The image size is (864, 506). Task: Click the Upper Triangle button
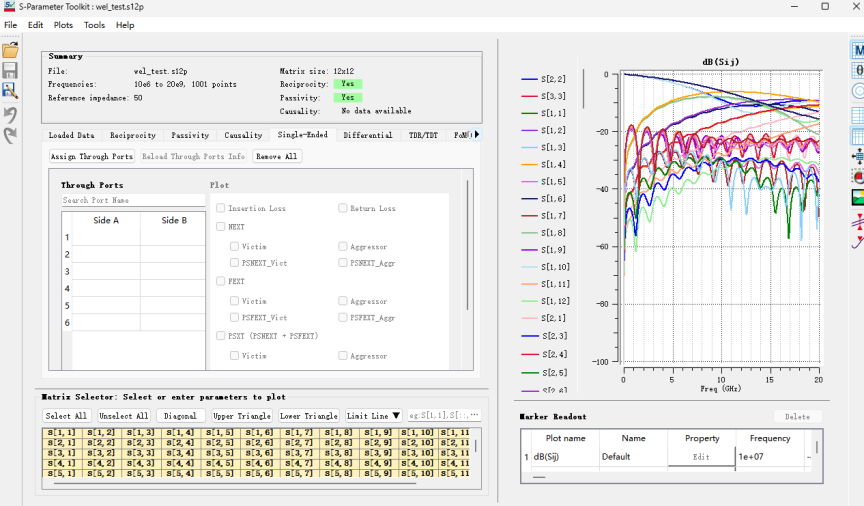pyautogui.click(x=242, y=416)
